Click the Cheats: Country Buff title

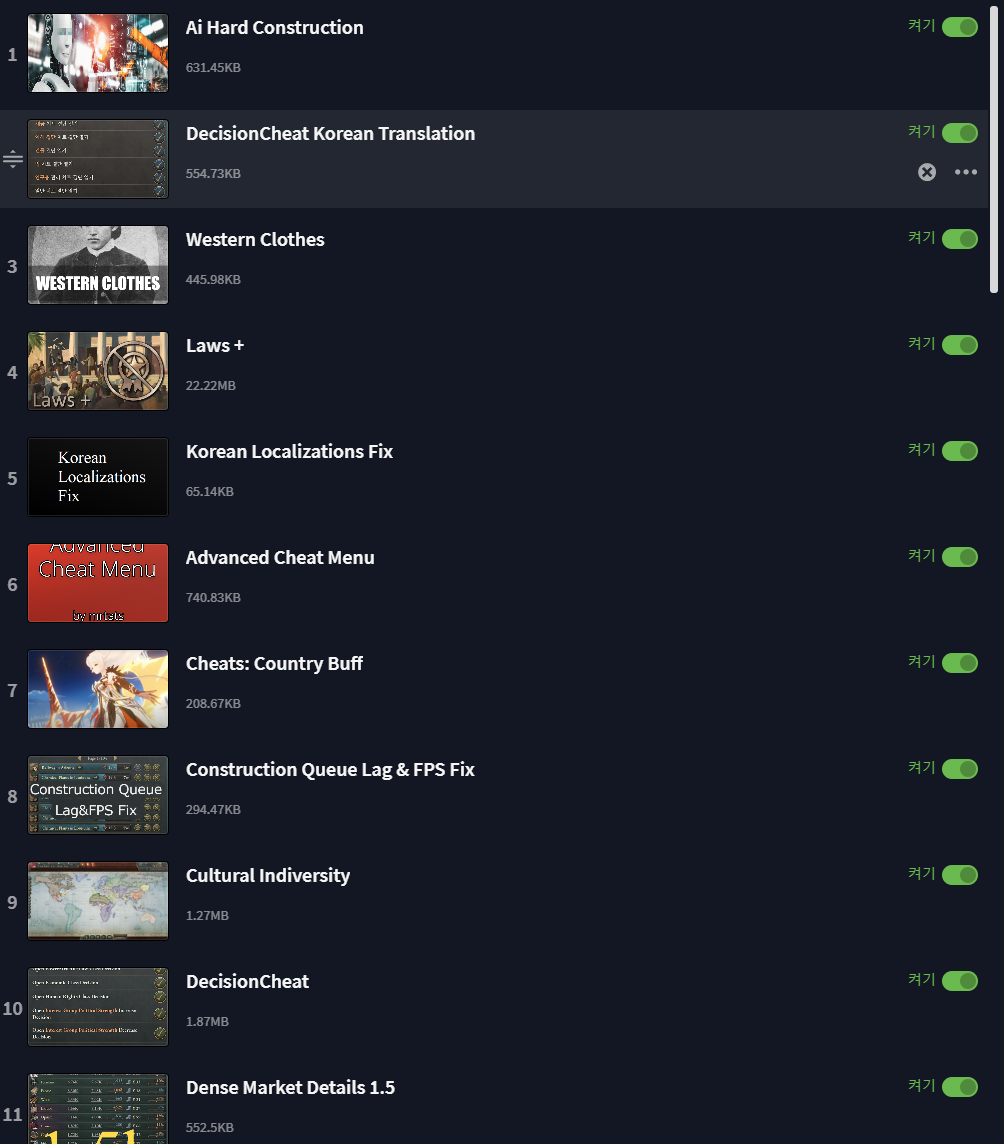coord(274,663)
